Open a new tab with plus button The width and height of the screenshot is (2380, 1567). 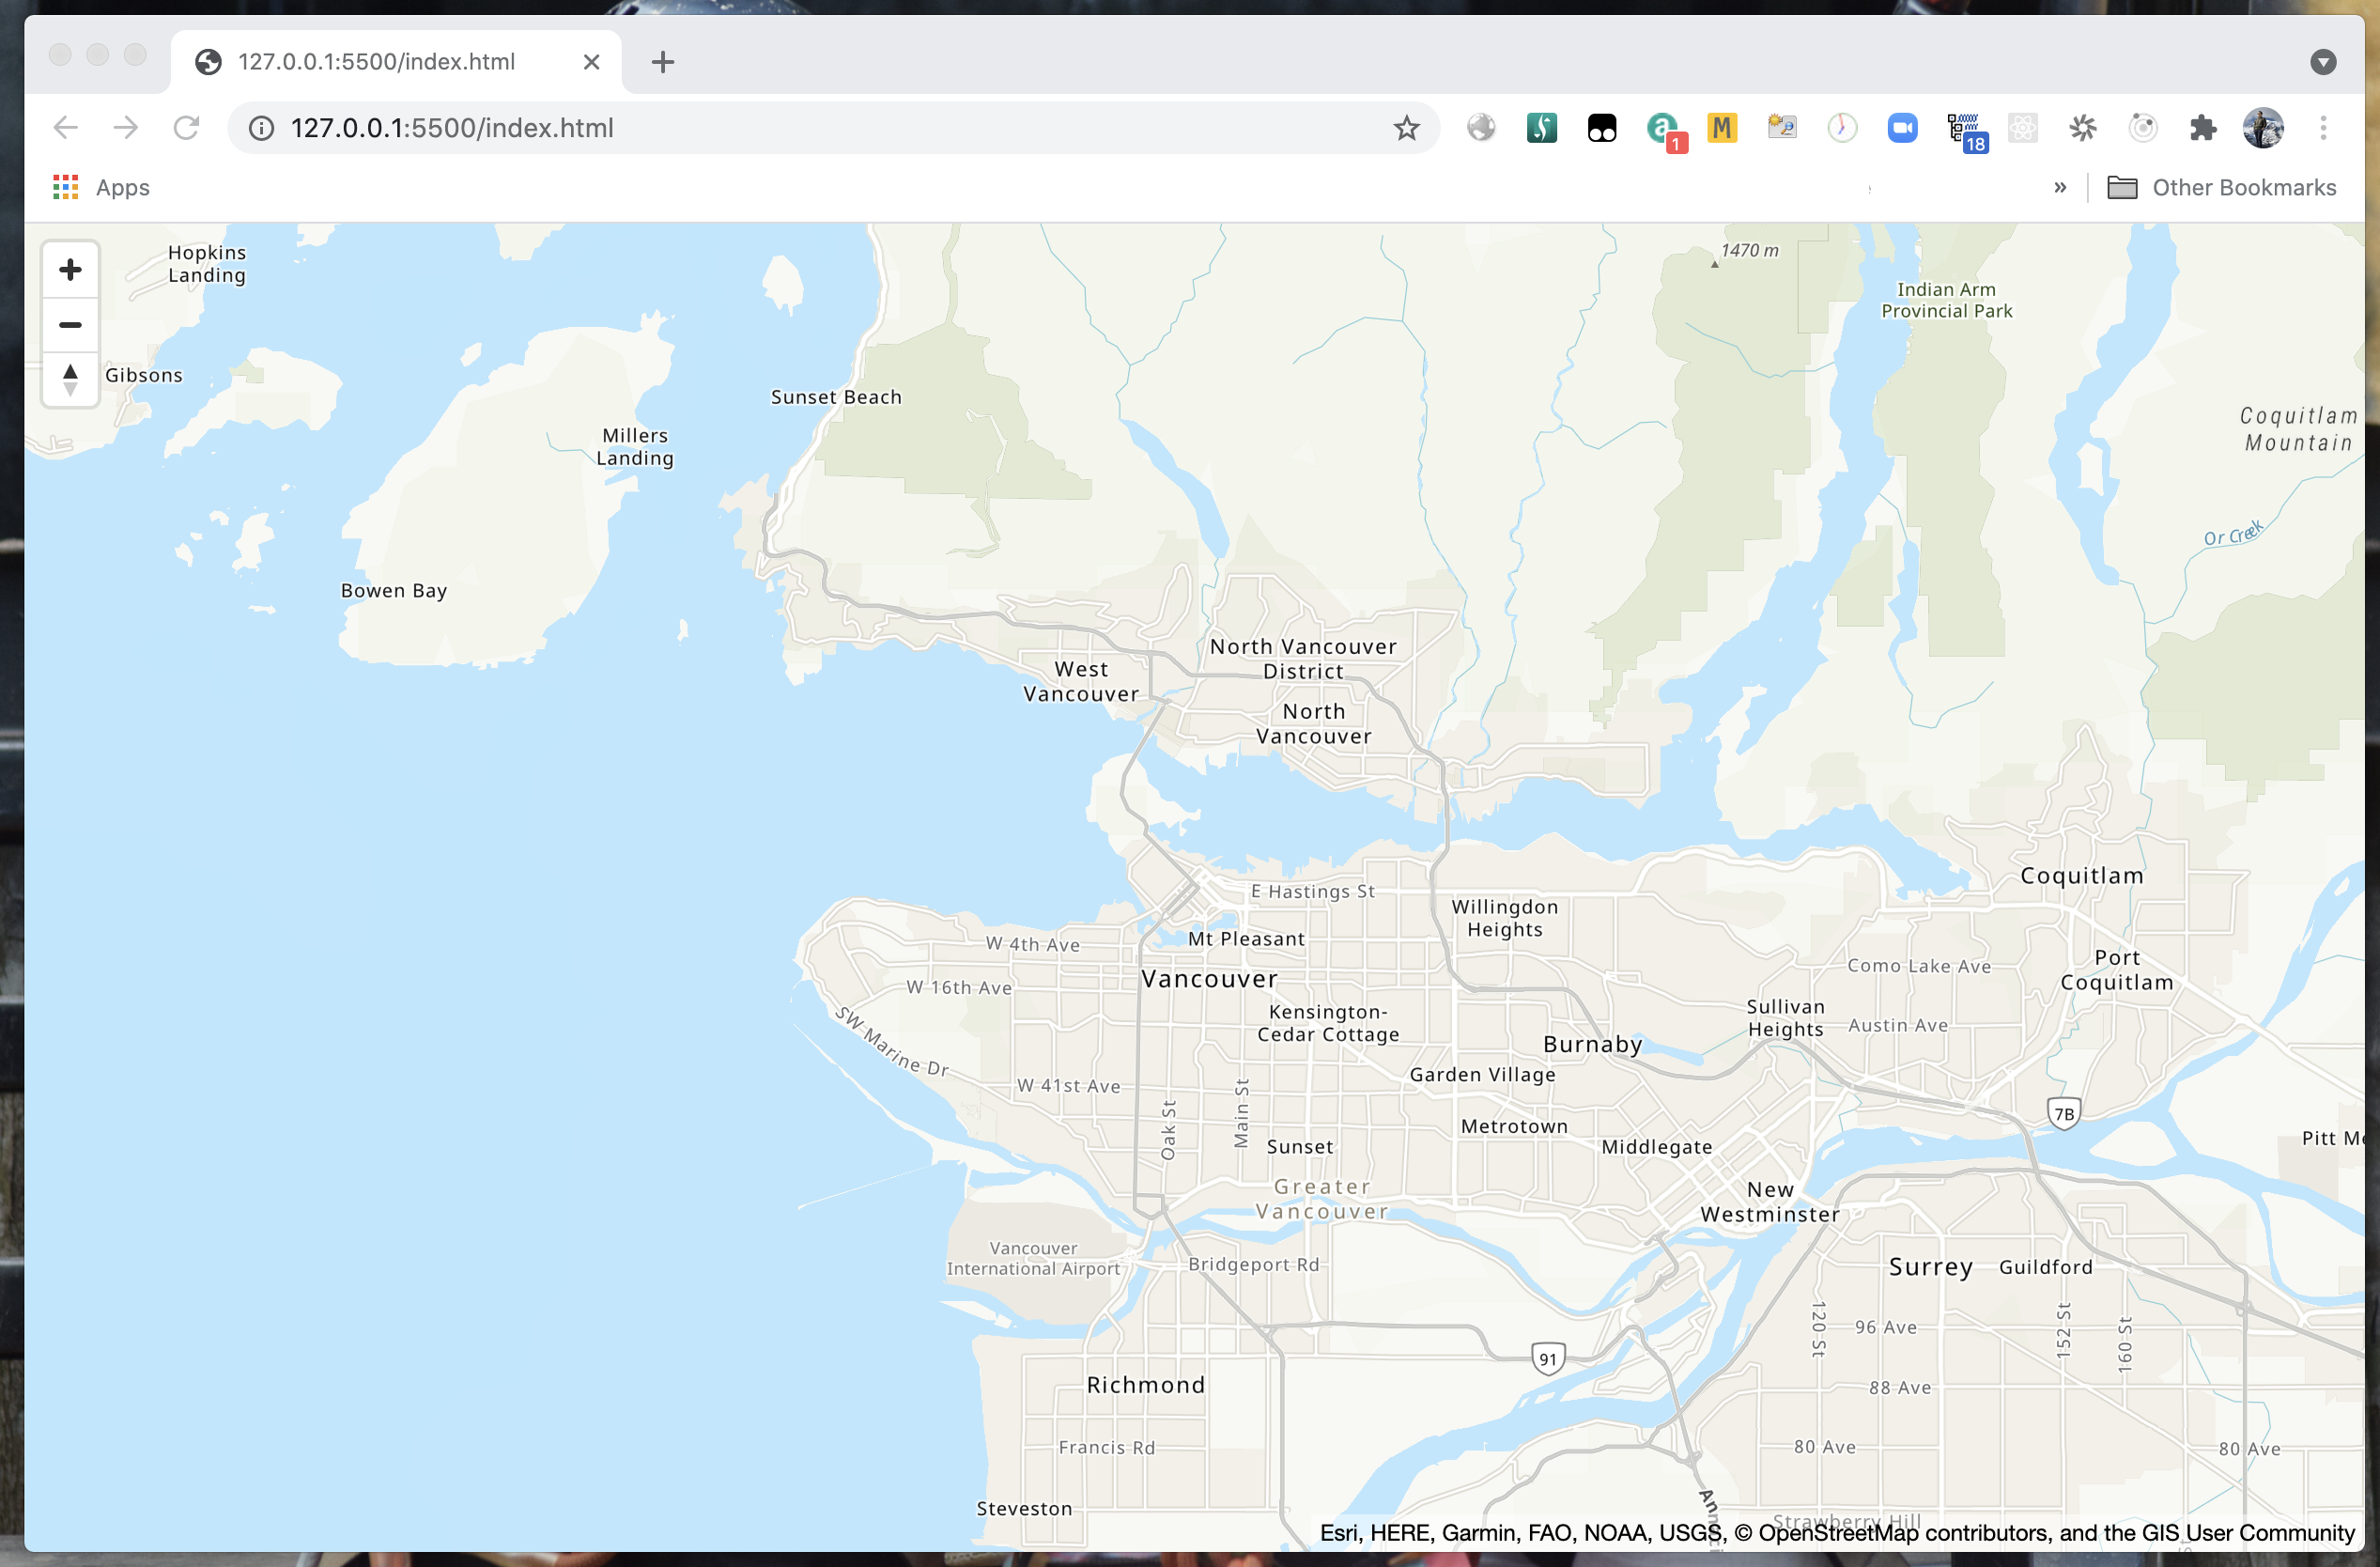(662, 62)
